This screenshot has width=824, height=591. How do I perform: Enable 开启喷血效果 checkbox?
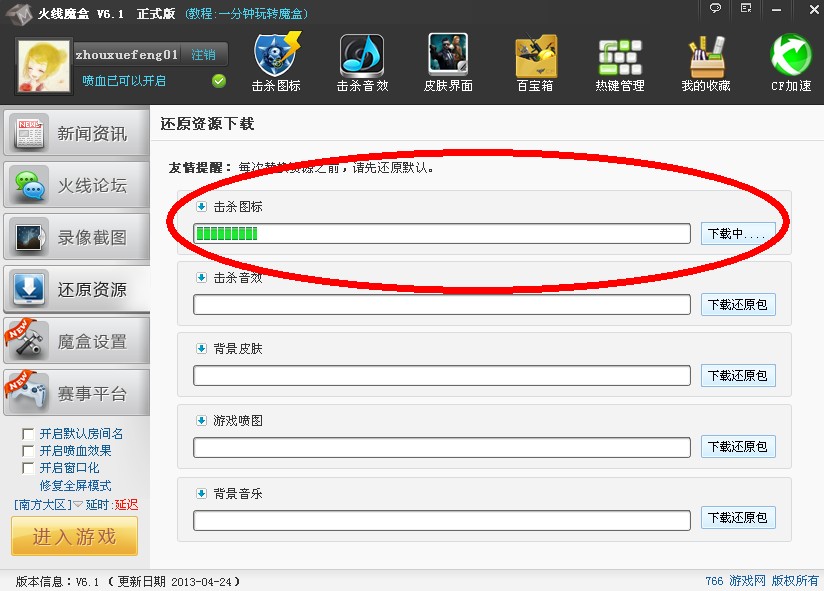(x=28, y=451)
